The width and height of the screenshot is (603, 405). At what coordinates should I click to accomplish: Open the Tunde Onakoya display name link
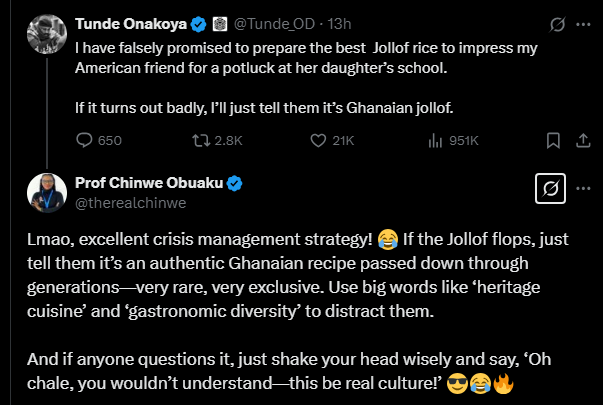pos(131,22)
